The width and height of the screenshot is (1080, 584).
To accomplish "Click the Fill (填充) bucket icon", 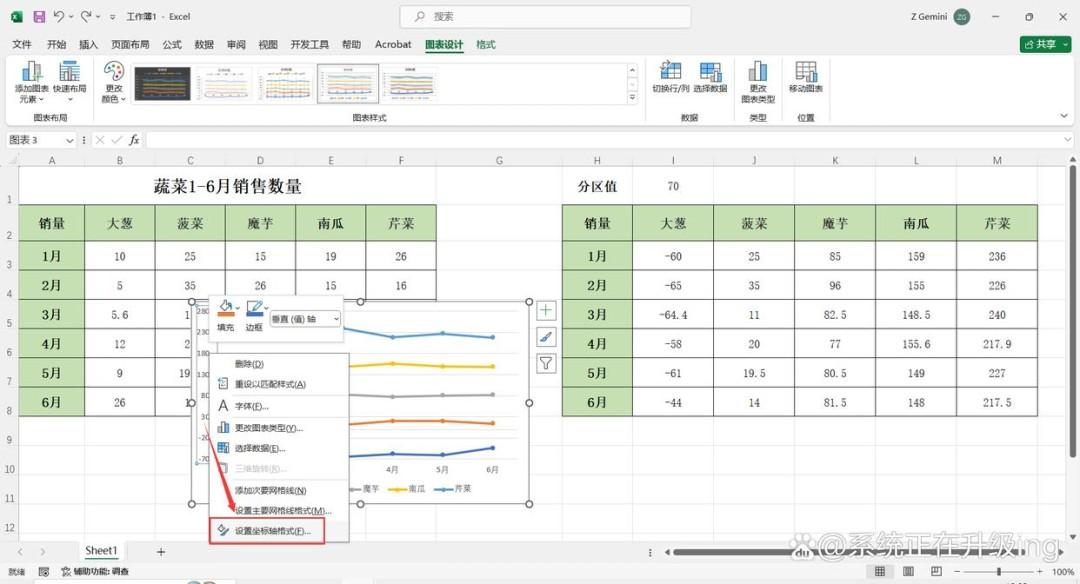I will (225, 308).
